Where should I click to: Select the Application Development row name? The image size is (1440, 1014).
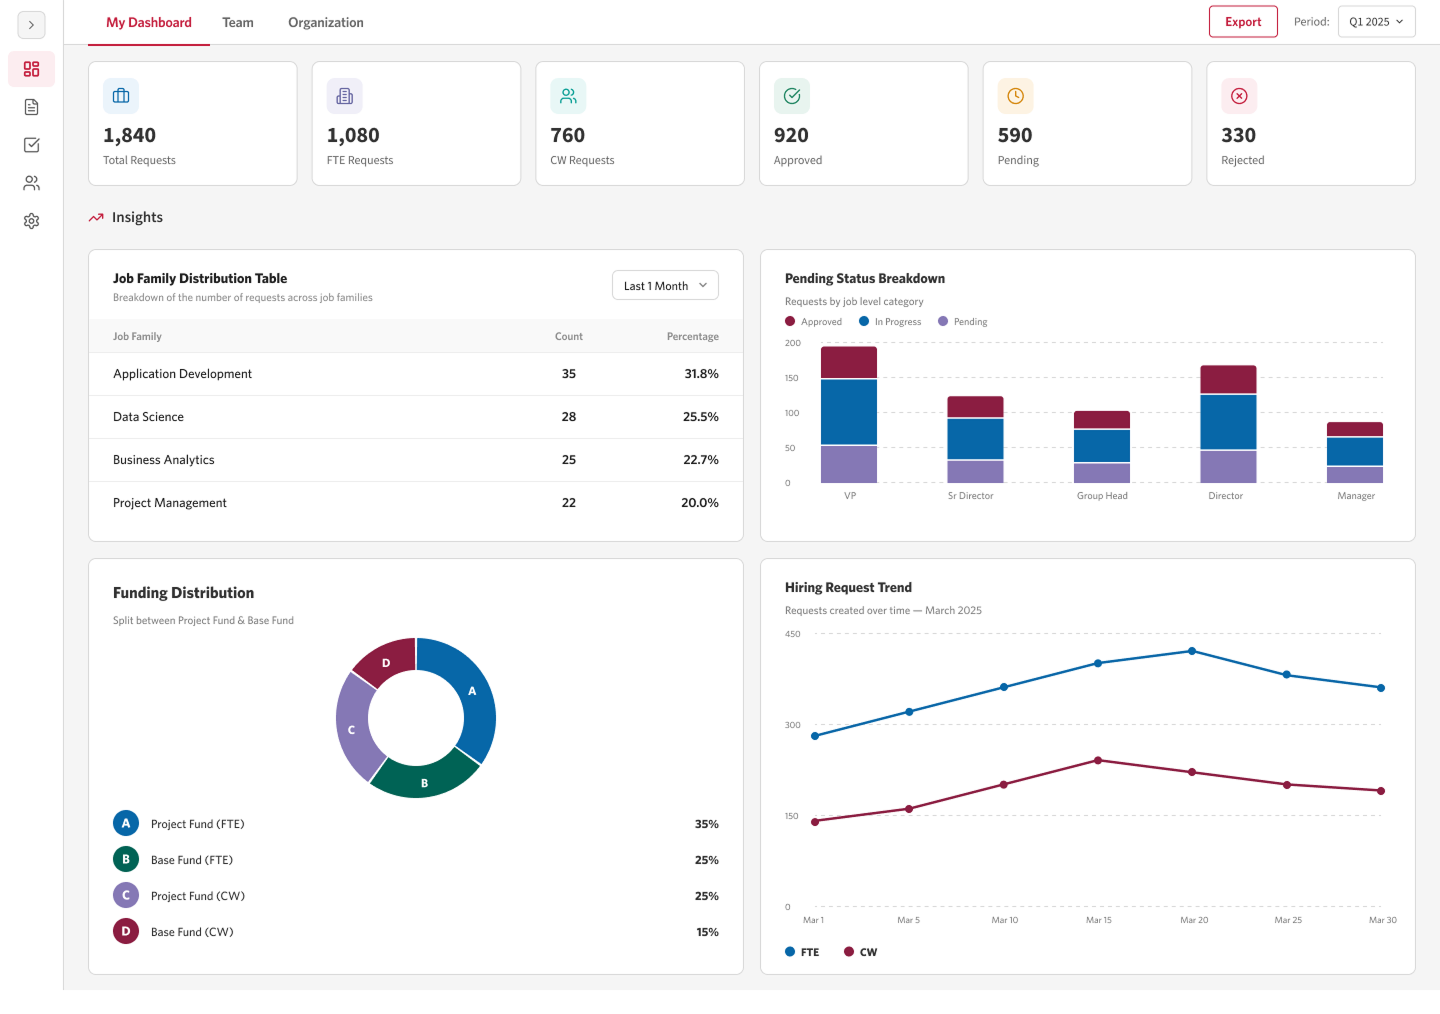point(182,374)
